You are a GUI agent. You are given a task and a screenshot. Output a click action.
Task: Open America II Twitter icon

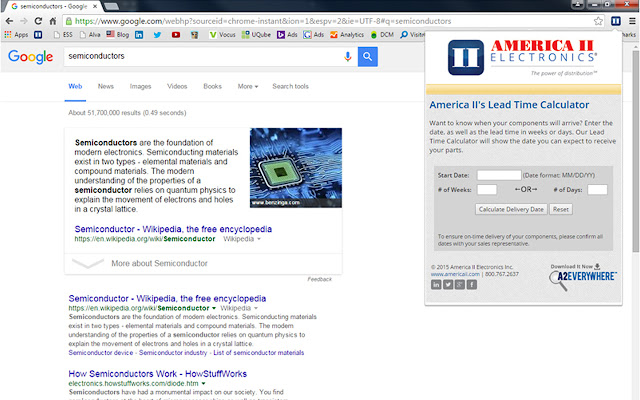448,285
